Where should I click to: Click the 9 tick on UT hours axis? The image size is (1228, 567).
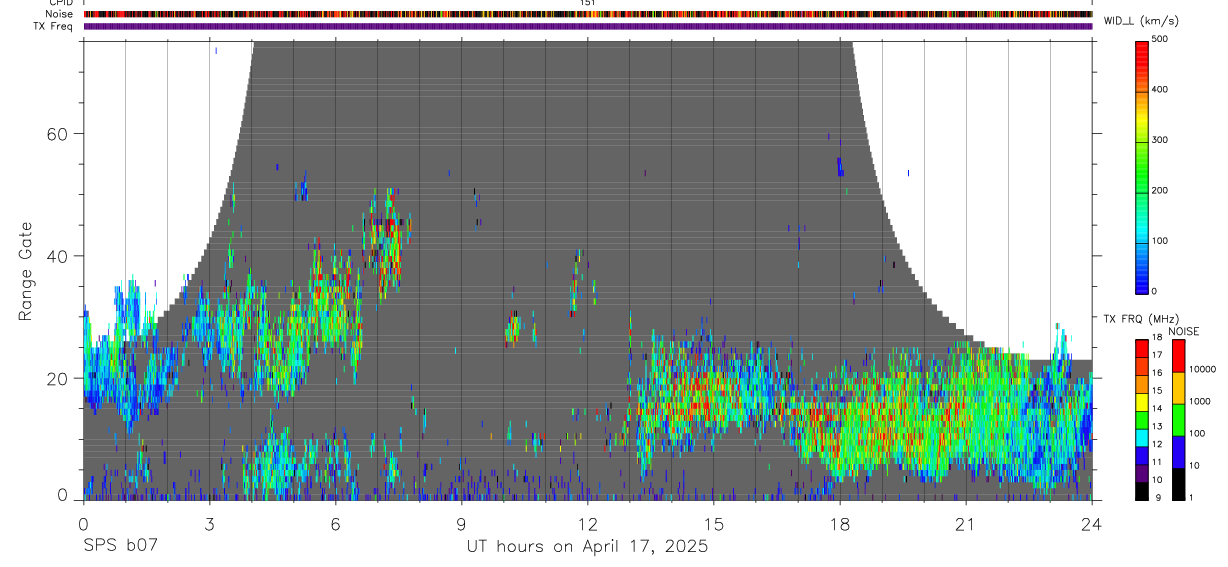(x=461, y=524)
